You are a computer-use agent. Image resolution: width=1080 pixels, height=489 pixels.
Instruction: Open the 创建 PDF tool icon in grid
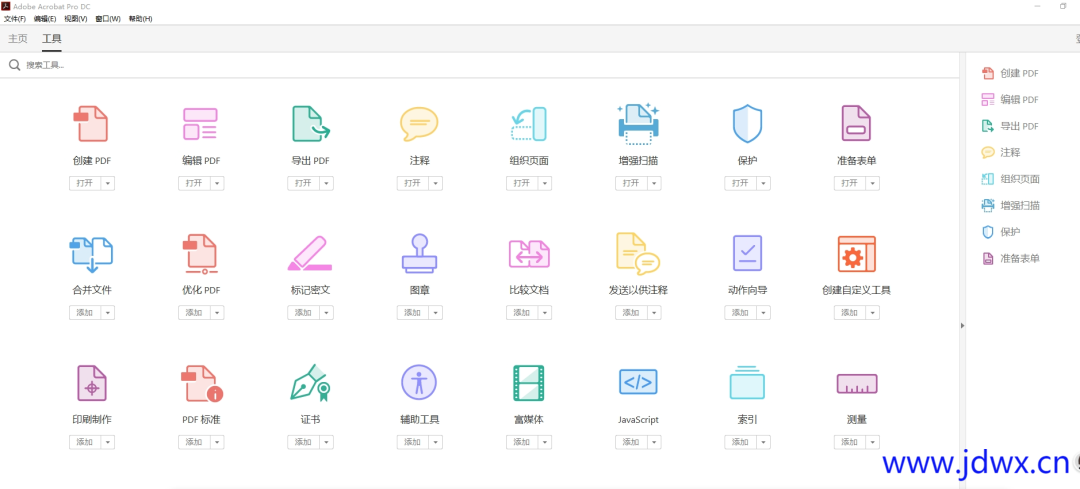click(x=91, y=124)
